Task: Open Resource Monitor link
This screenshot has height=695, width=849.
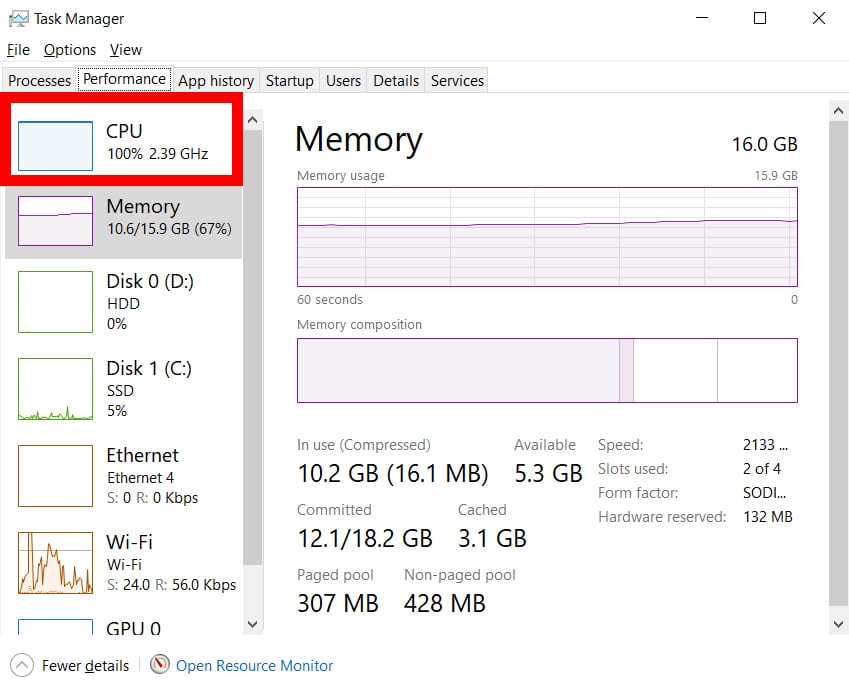Action: click(x=254, y=666)
